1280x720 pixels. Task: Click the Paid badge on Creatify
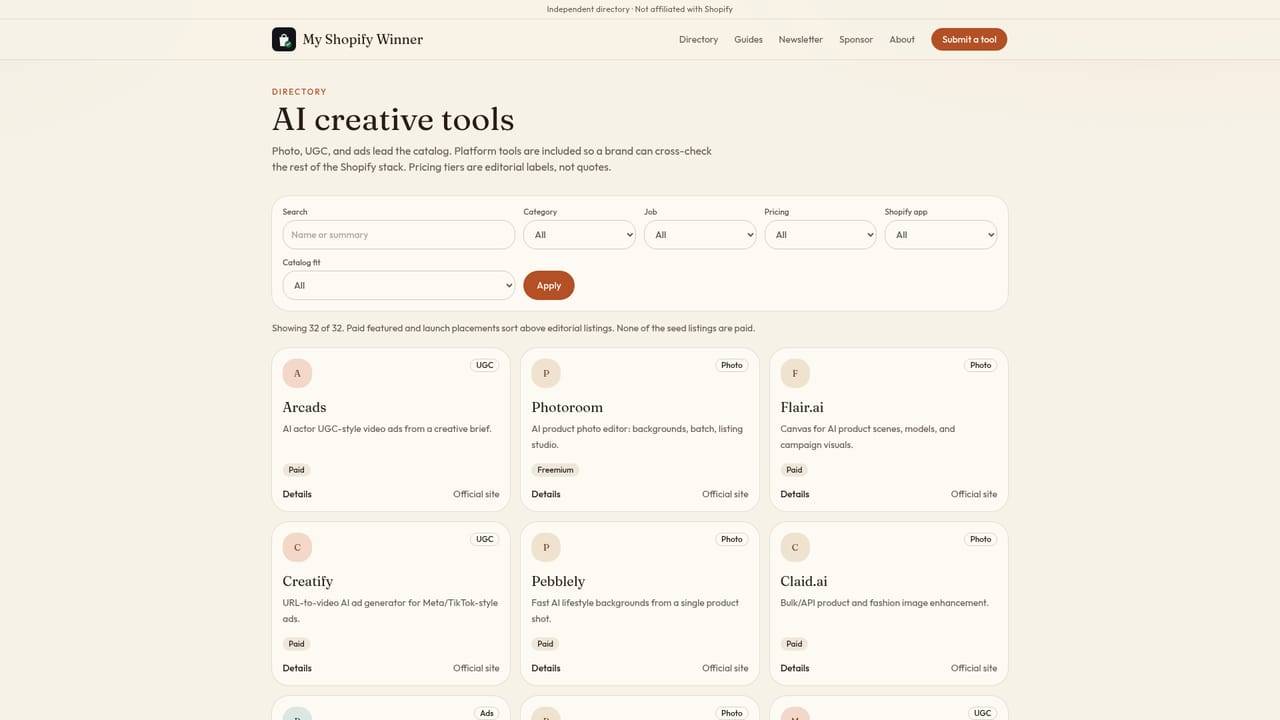[x=296, y=644]
